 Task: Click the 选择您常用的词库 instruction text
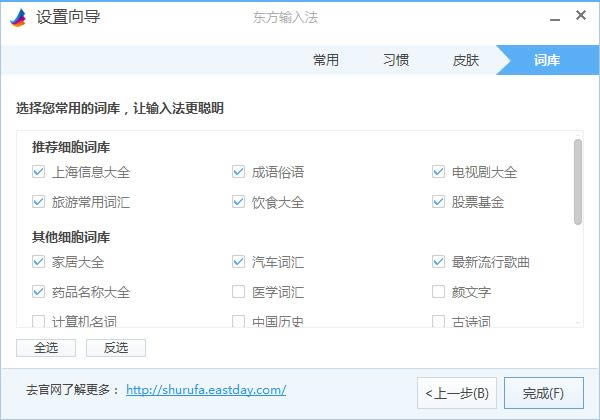point(120,108)
